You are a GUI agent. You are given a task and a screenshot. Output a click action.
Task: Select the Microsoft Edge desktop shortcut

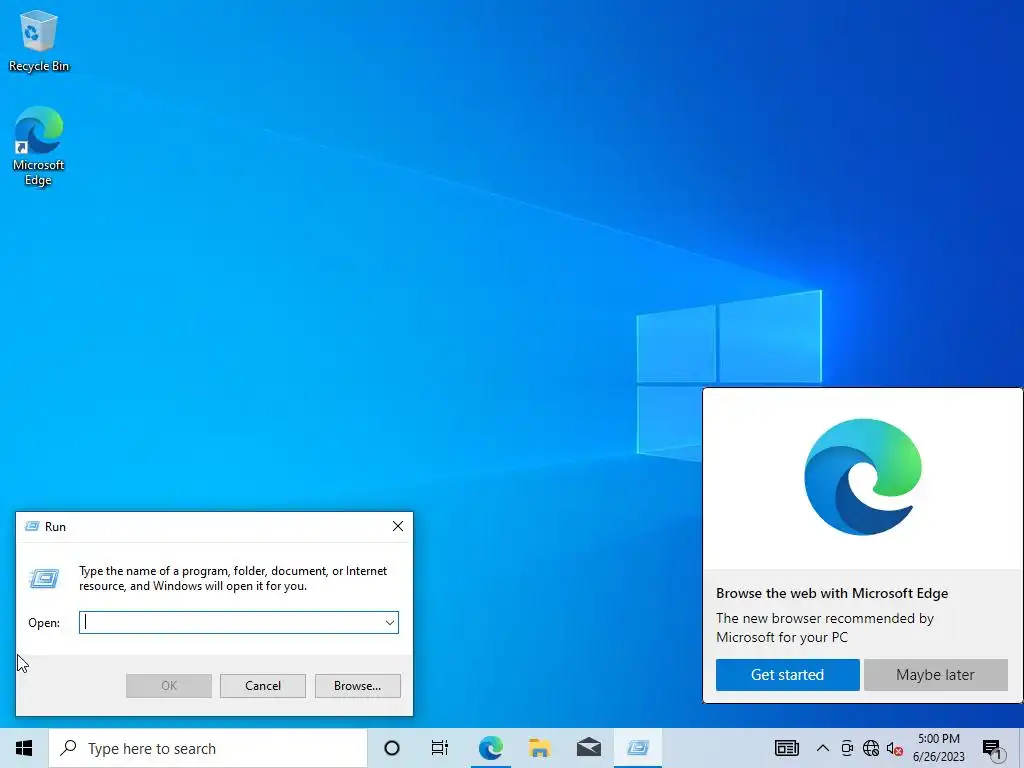(x=39, y=146)
